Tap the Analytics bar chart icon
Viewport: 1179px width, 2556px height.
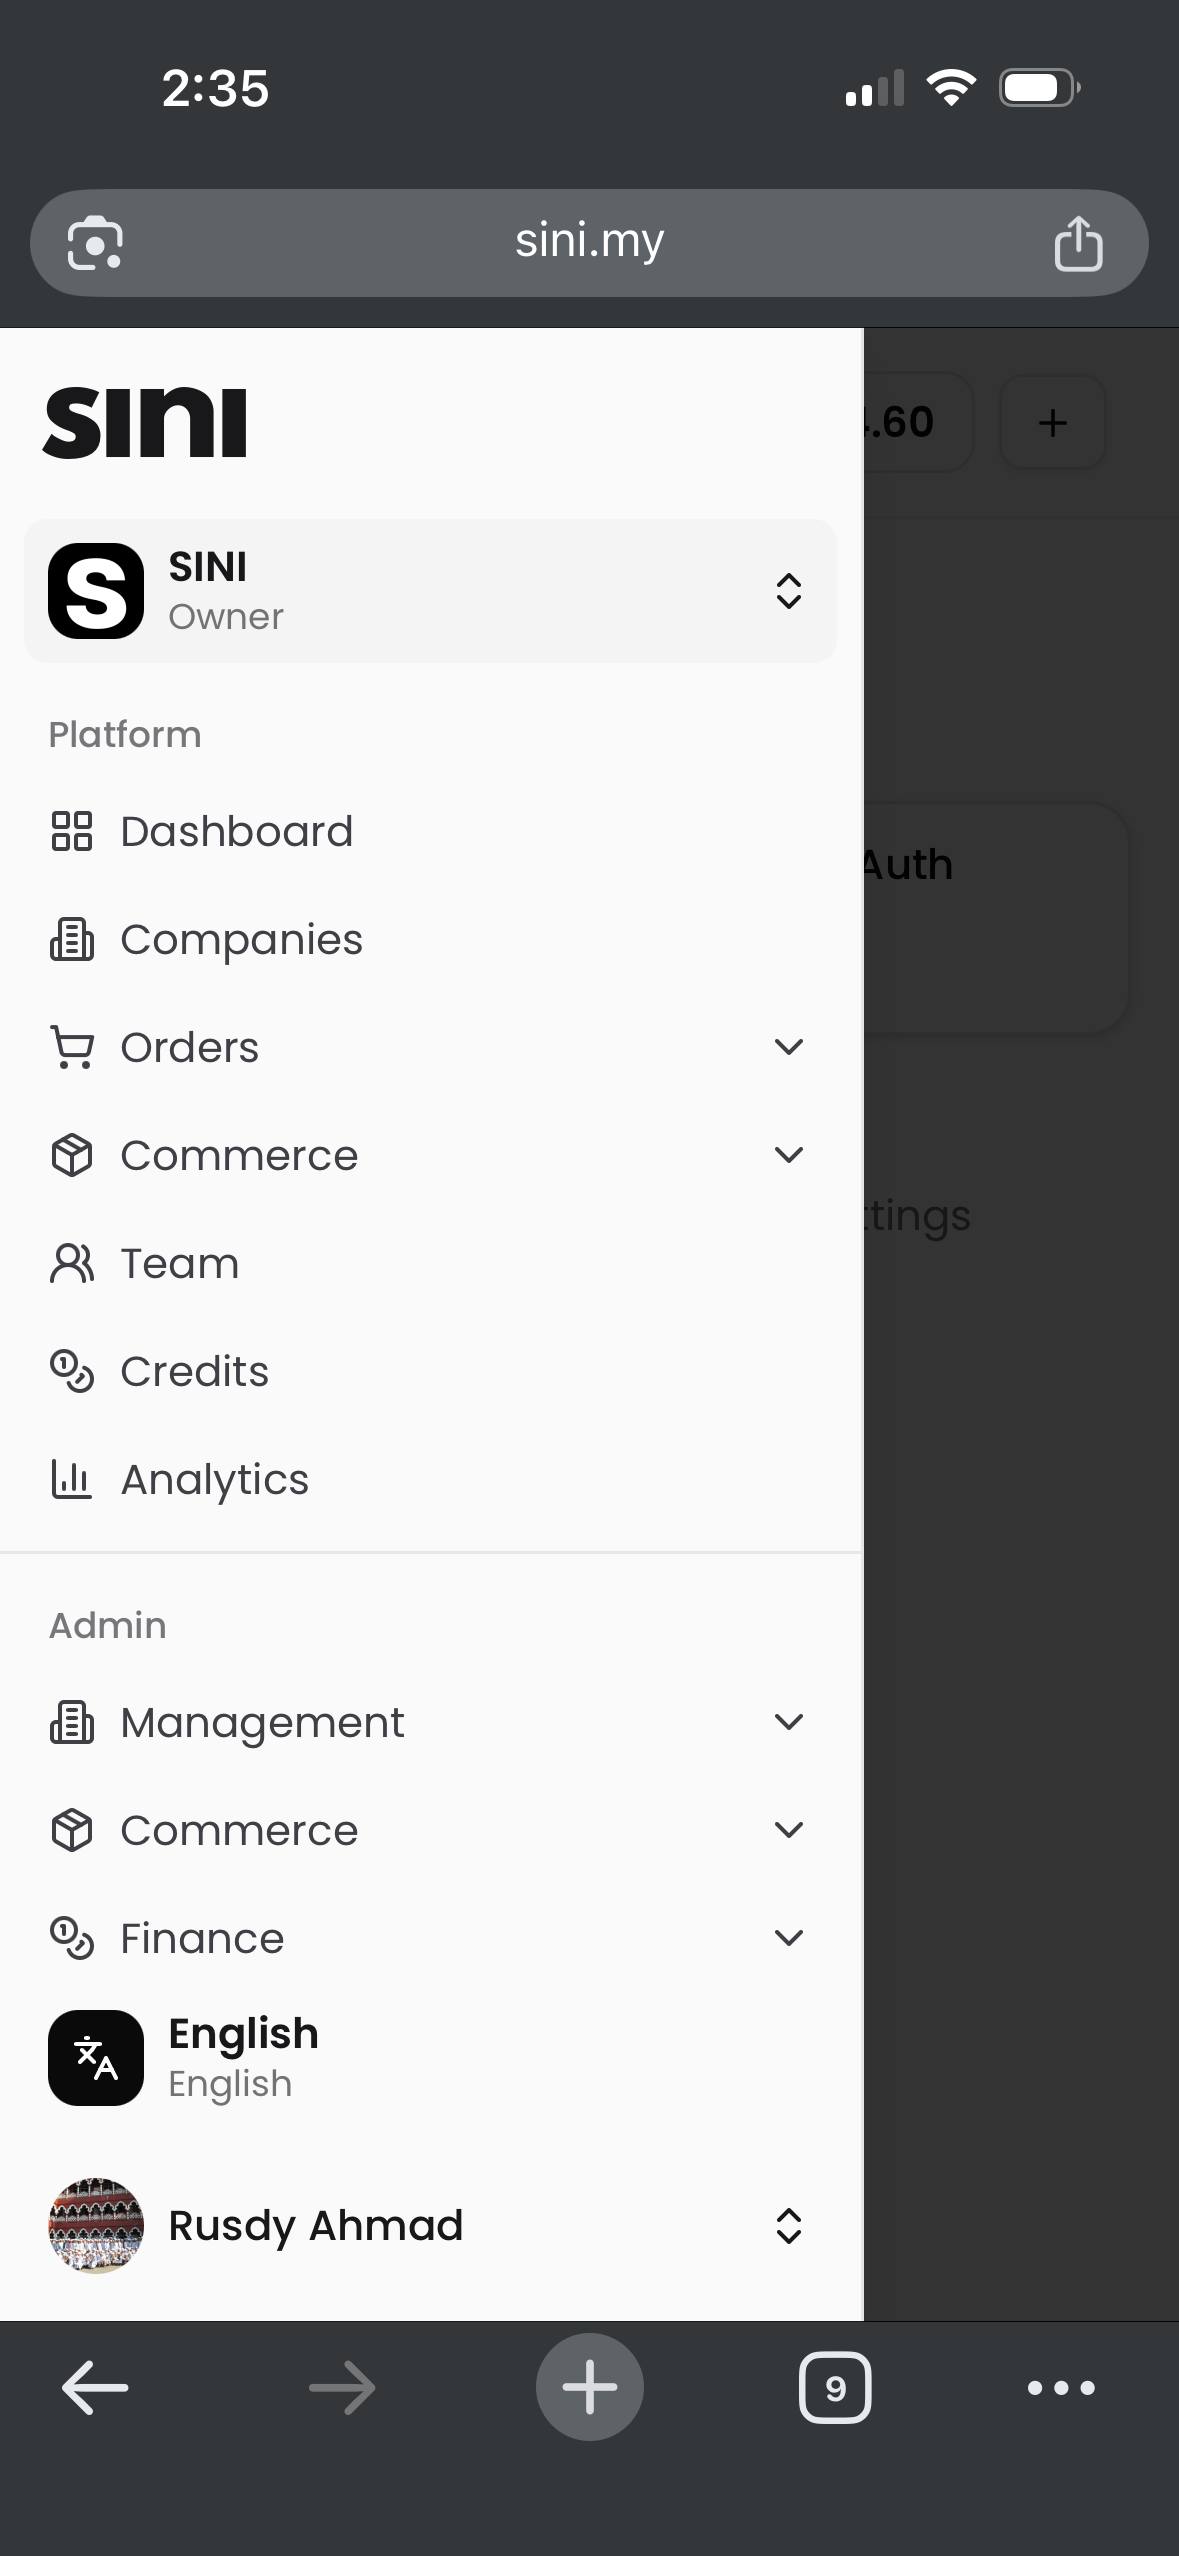point(71,1479)
